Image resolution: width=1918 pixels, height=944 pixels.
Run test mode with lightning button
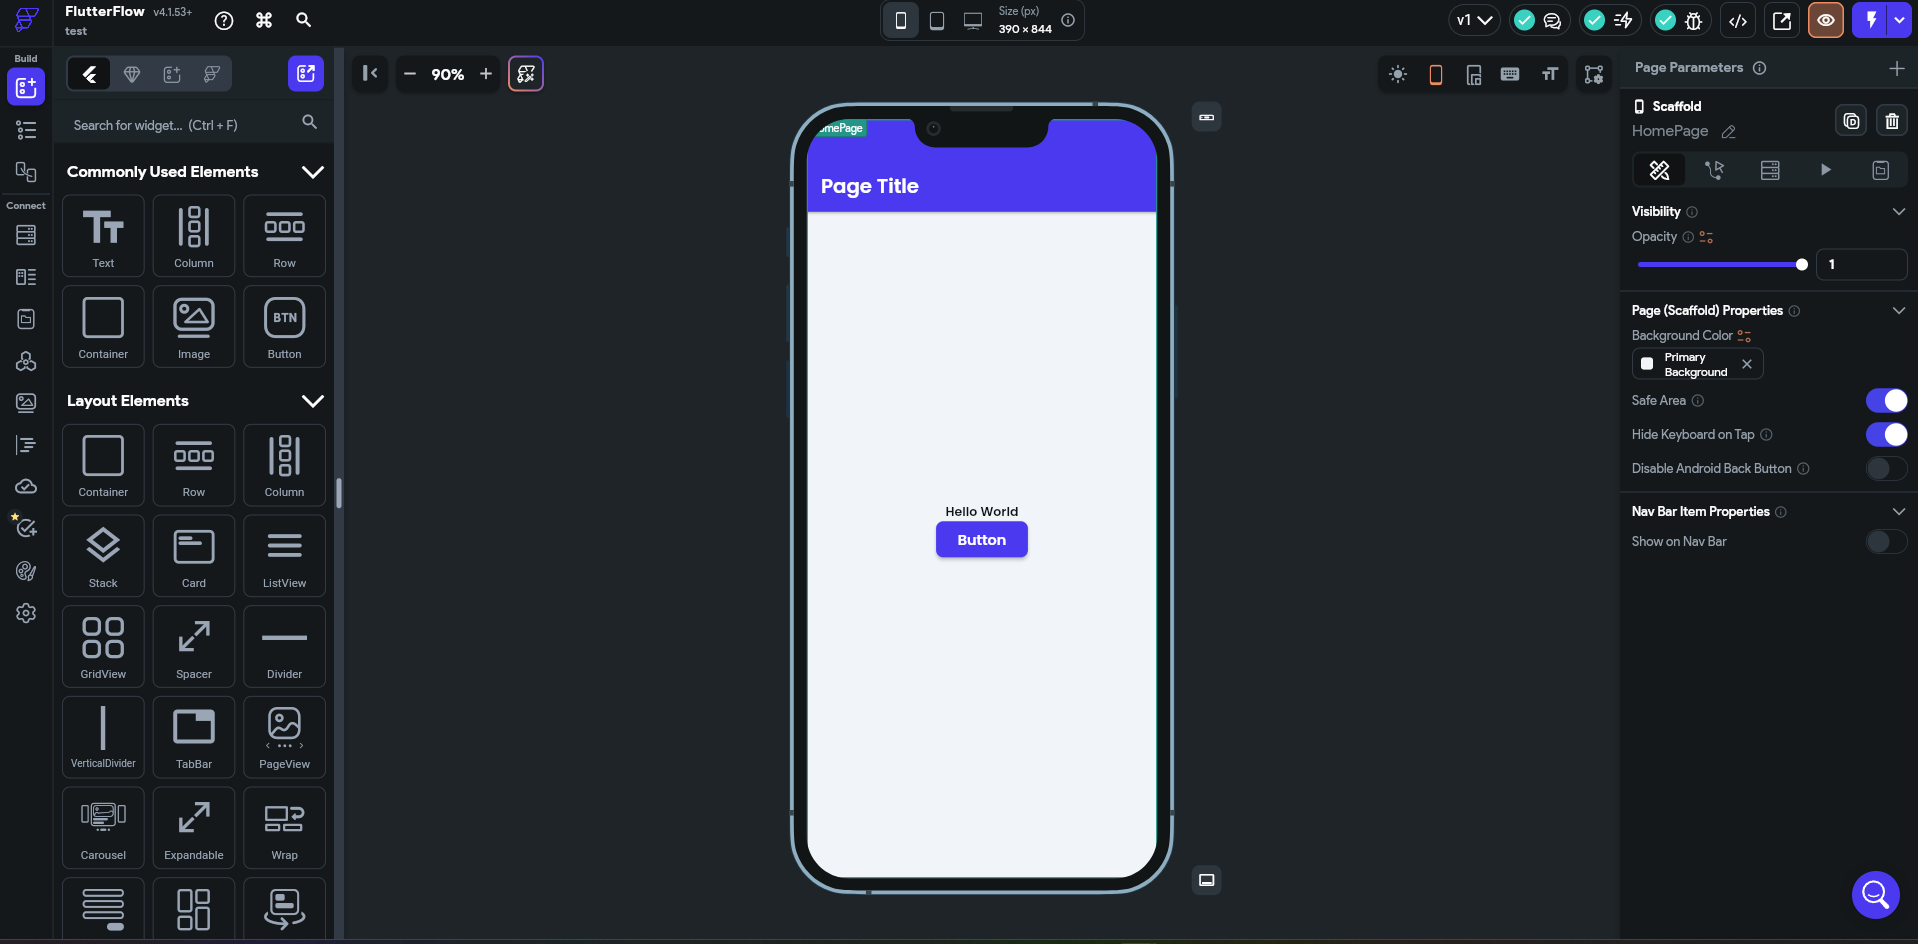coord(1870,20)
